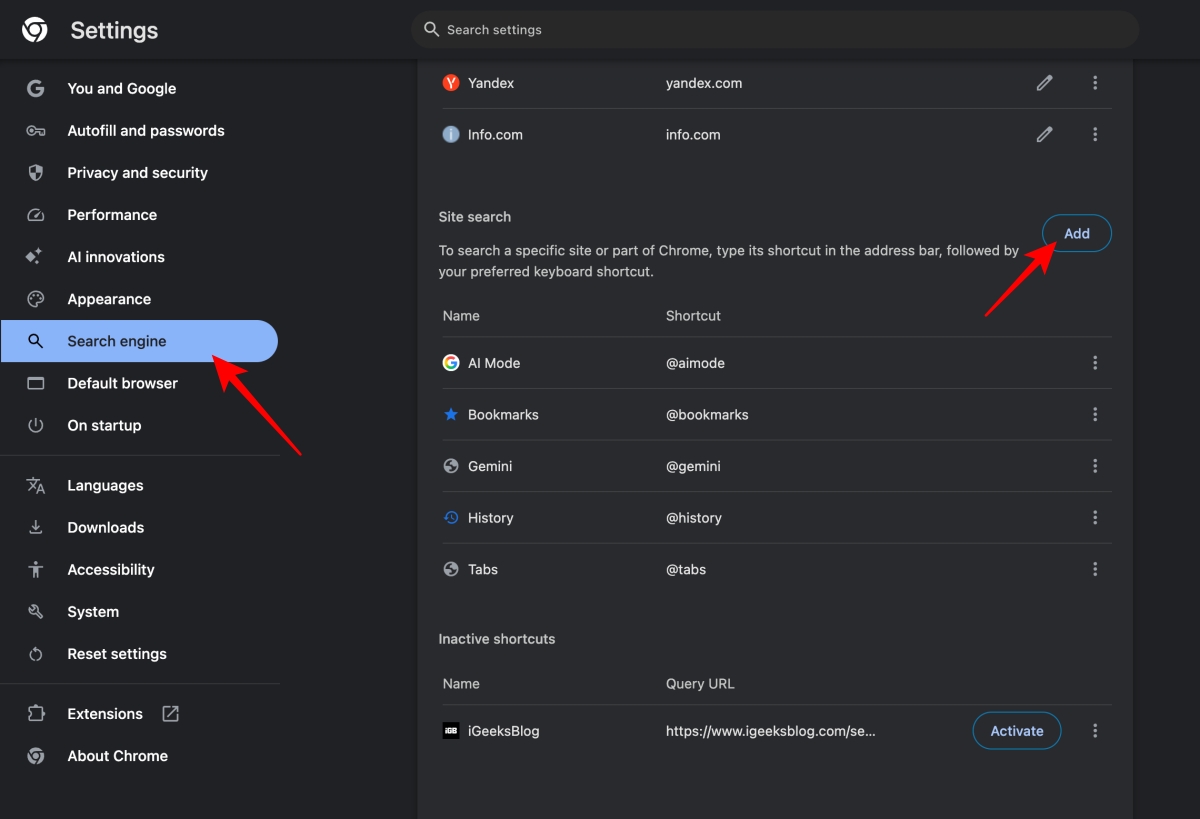Click the translate icon for Languages
The height and width of the screenshot is (819, 1200).
point(36,486)
